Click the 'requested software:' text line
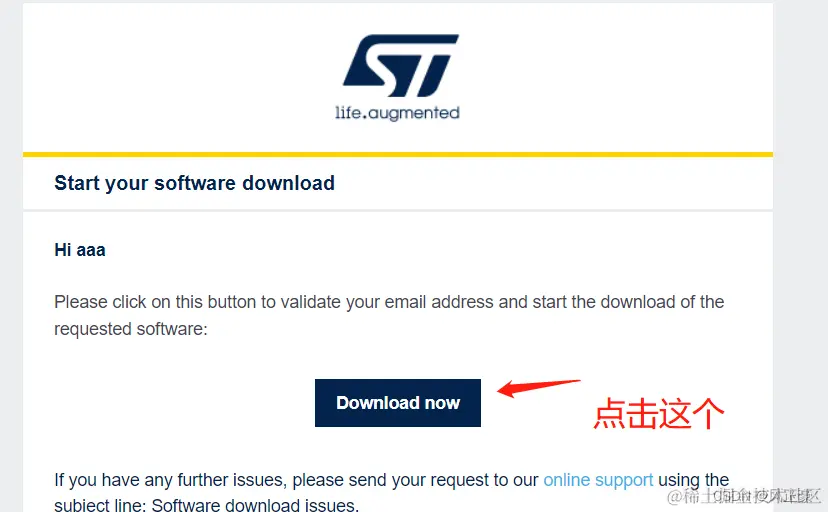The image size is (828, 512). [x=131, y=329]
